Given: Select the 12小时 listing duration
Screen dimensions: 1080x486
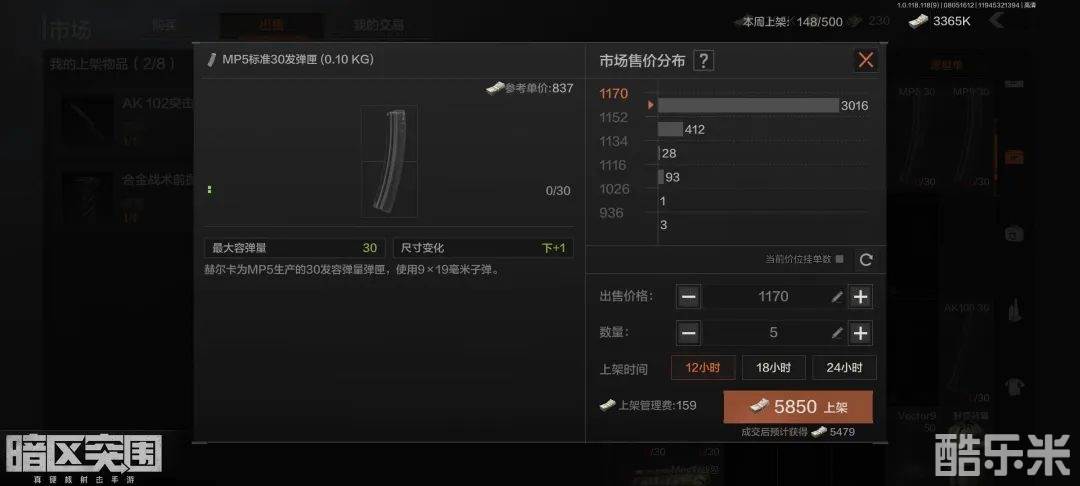Looking at the screenshot, I should coord(703,368).
